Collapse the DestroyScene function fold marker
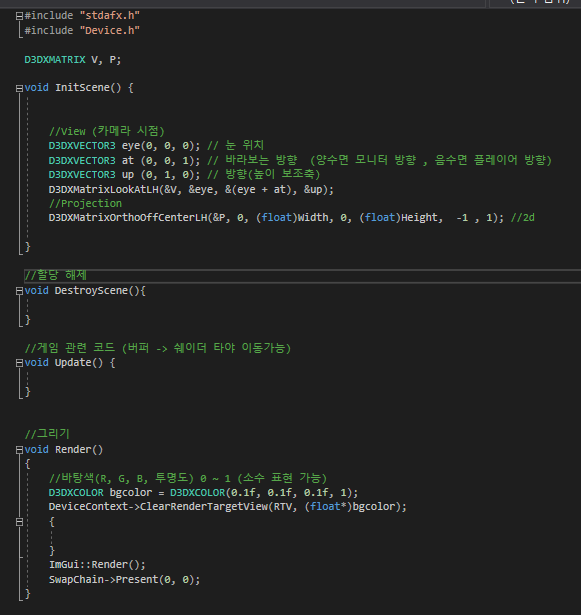The width and height of the screenshot is (581, 615). tap(19, 291)
